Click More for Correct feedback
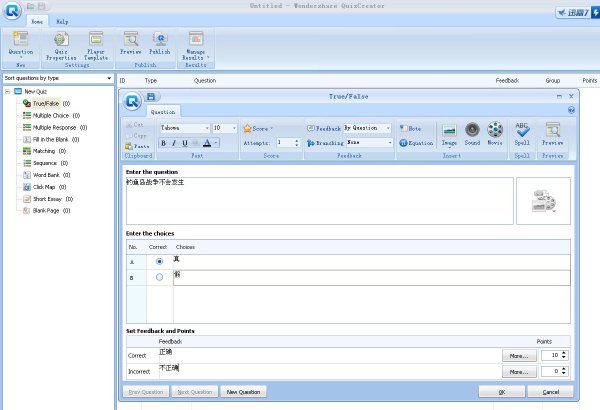 (x=519, y=356)
